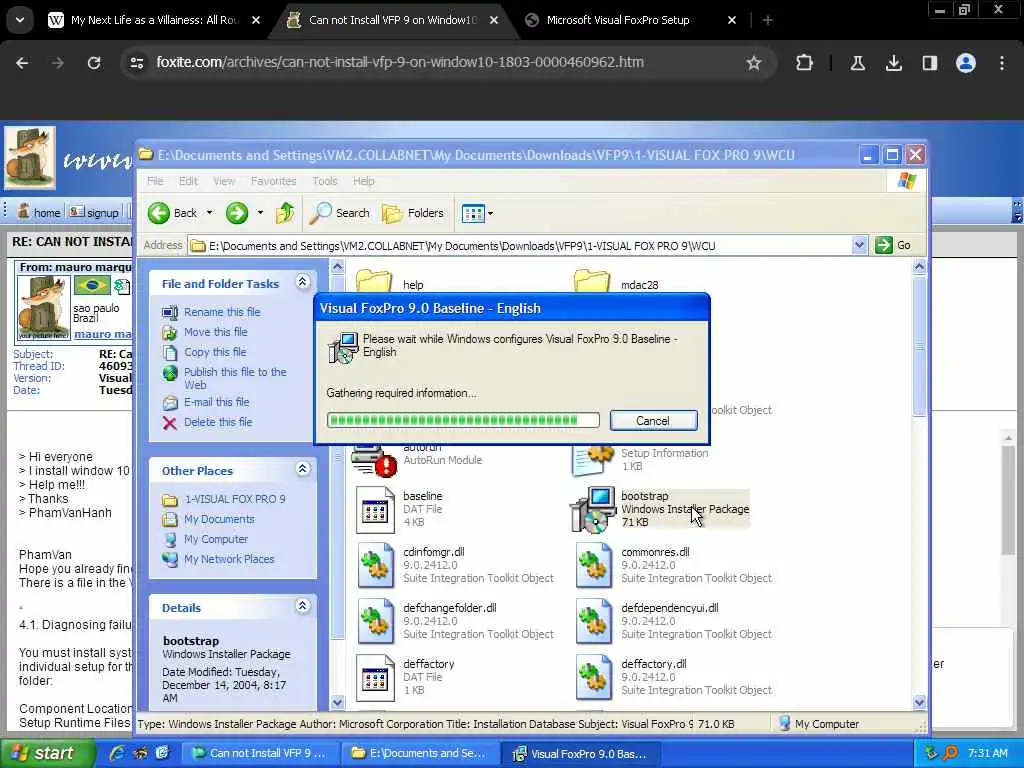This screenshot has height=768, width=1024.
Task: Click E-mail this file link
Action: click(216, 402)
